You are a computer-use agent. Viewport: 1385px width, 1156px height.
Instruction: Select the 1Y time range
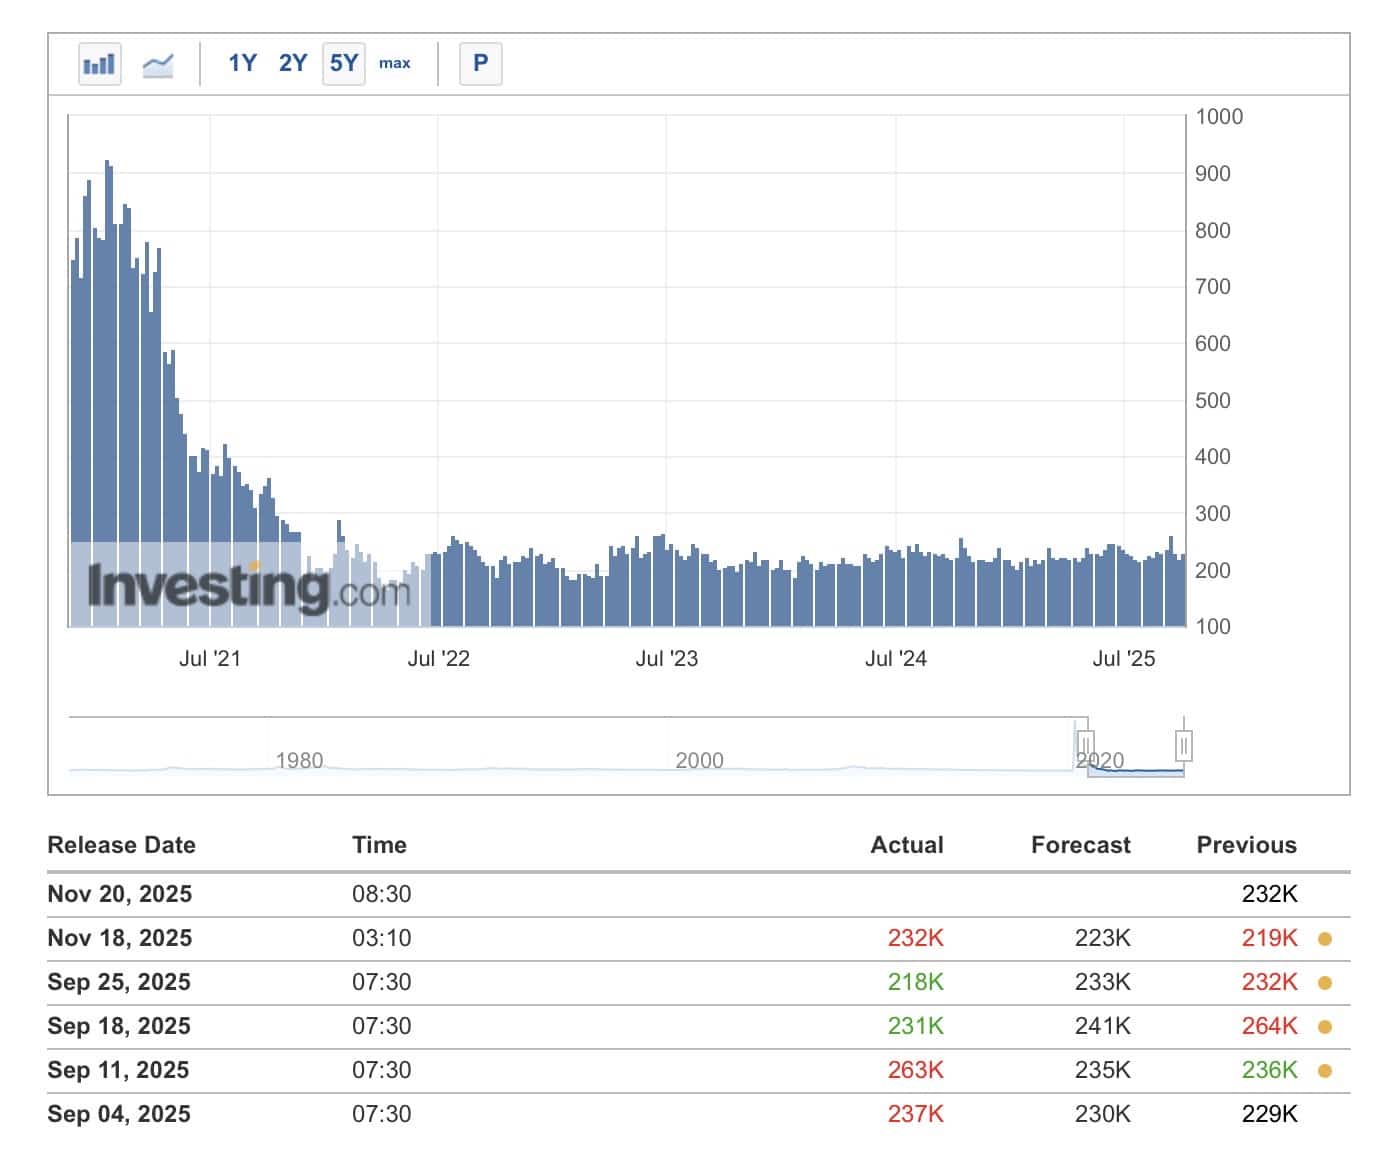click(x=242, y=64)
